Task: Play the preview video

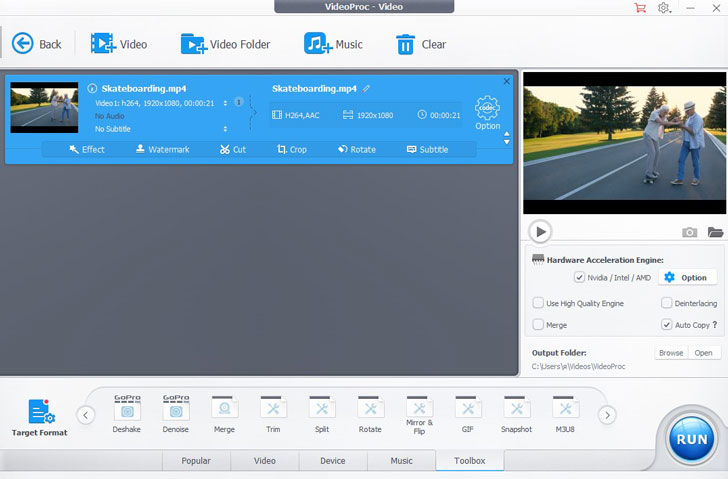Action: (540, 231)
